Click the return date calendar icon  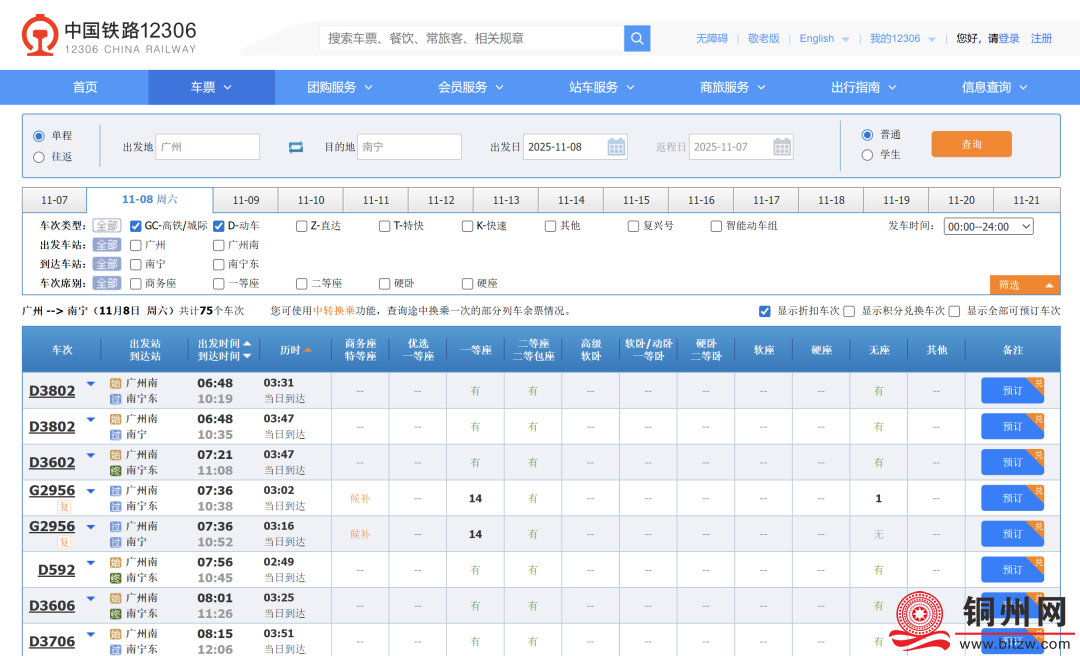pos(782,147)
